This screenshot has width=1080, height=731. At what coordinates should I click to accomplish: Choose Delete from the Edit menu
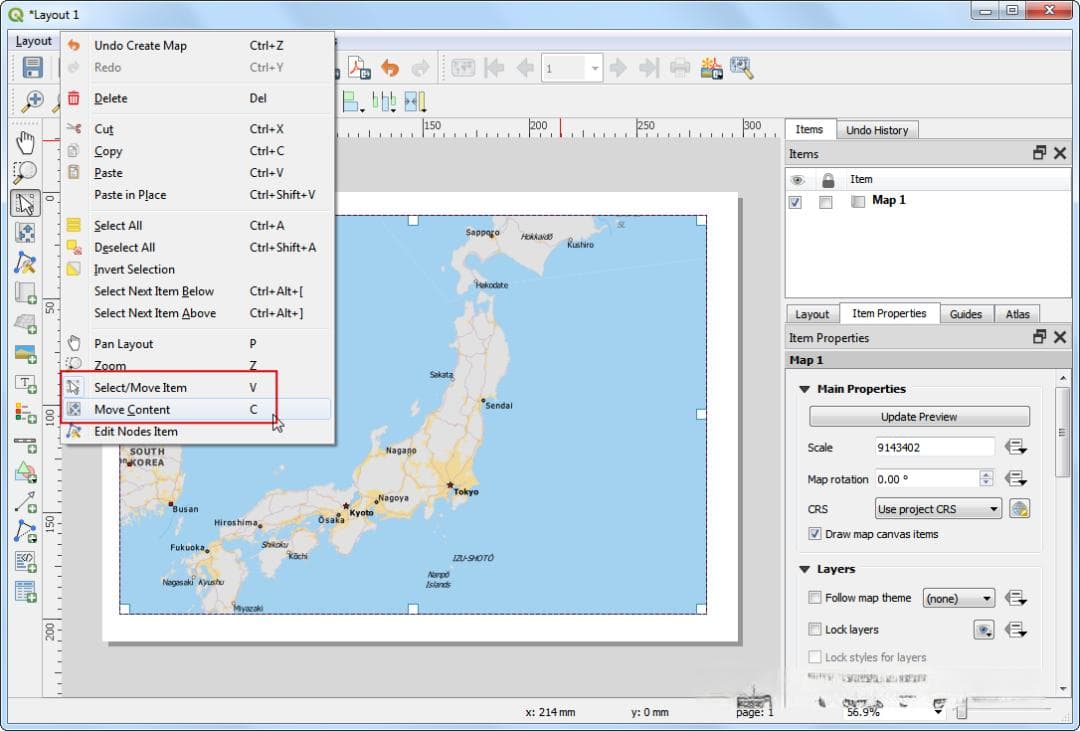[x=197, y=98]
